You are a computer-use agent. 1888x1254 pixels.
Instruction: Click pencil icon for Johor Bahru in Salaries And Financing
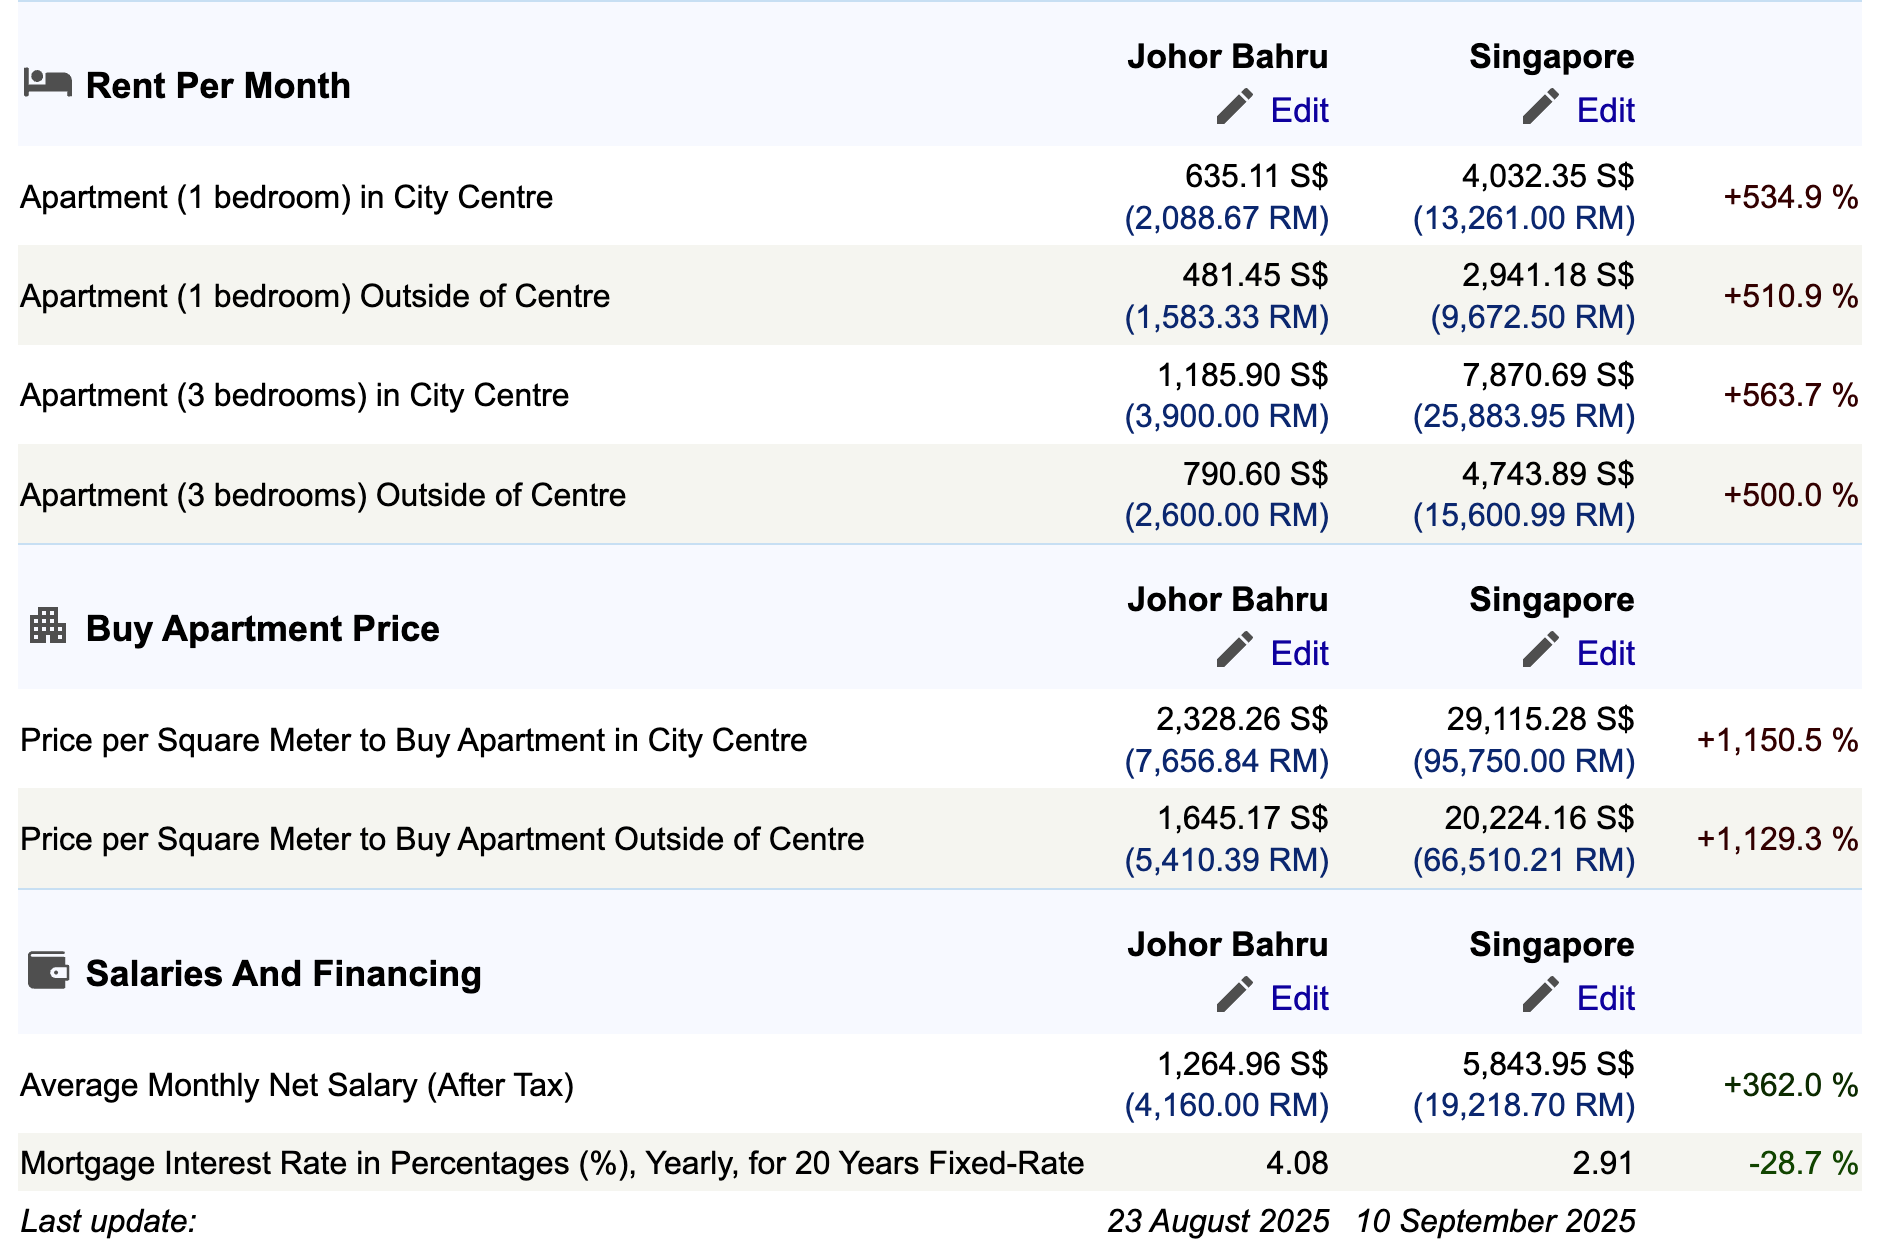pyautogui.click(x=1235, y=995)
